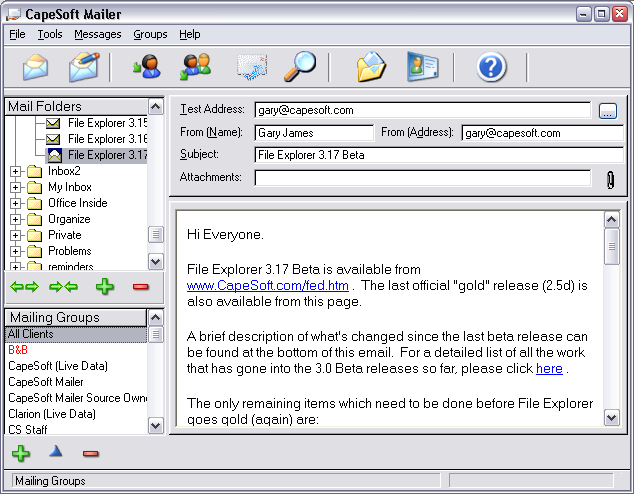Click Mailing Groups scroll down arrow
Screen dimensions: 635x494
[156, 426]
